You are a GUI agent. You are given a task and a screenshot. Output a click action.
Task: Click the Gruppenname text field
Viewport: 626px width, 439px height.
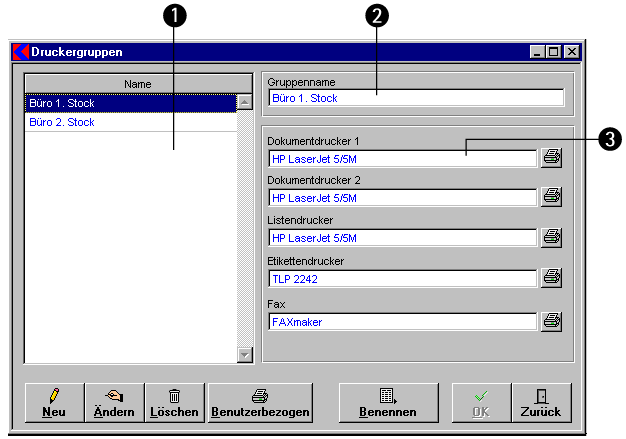416,98
